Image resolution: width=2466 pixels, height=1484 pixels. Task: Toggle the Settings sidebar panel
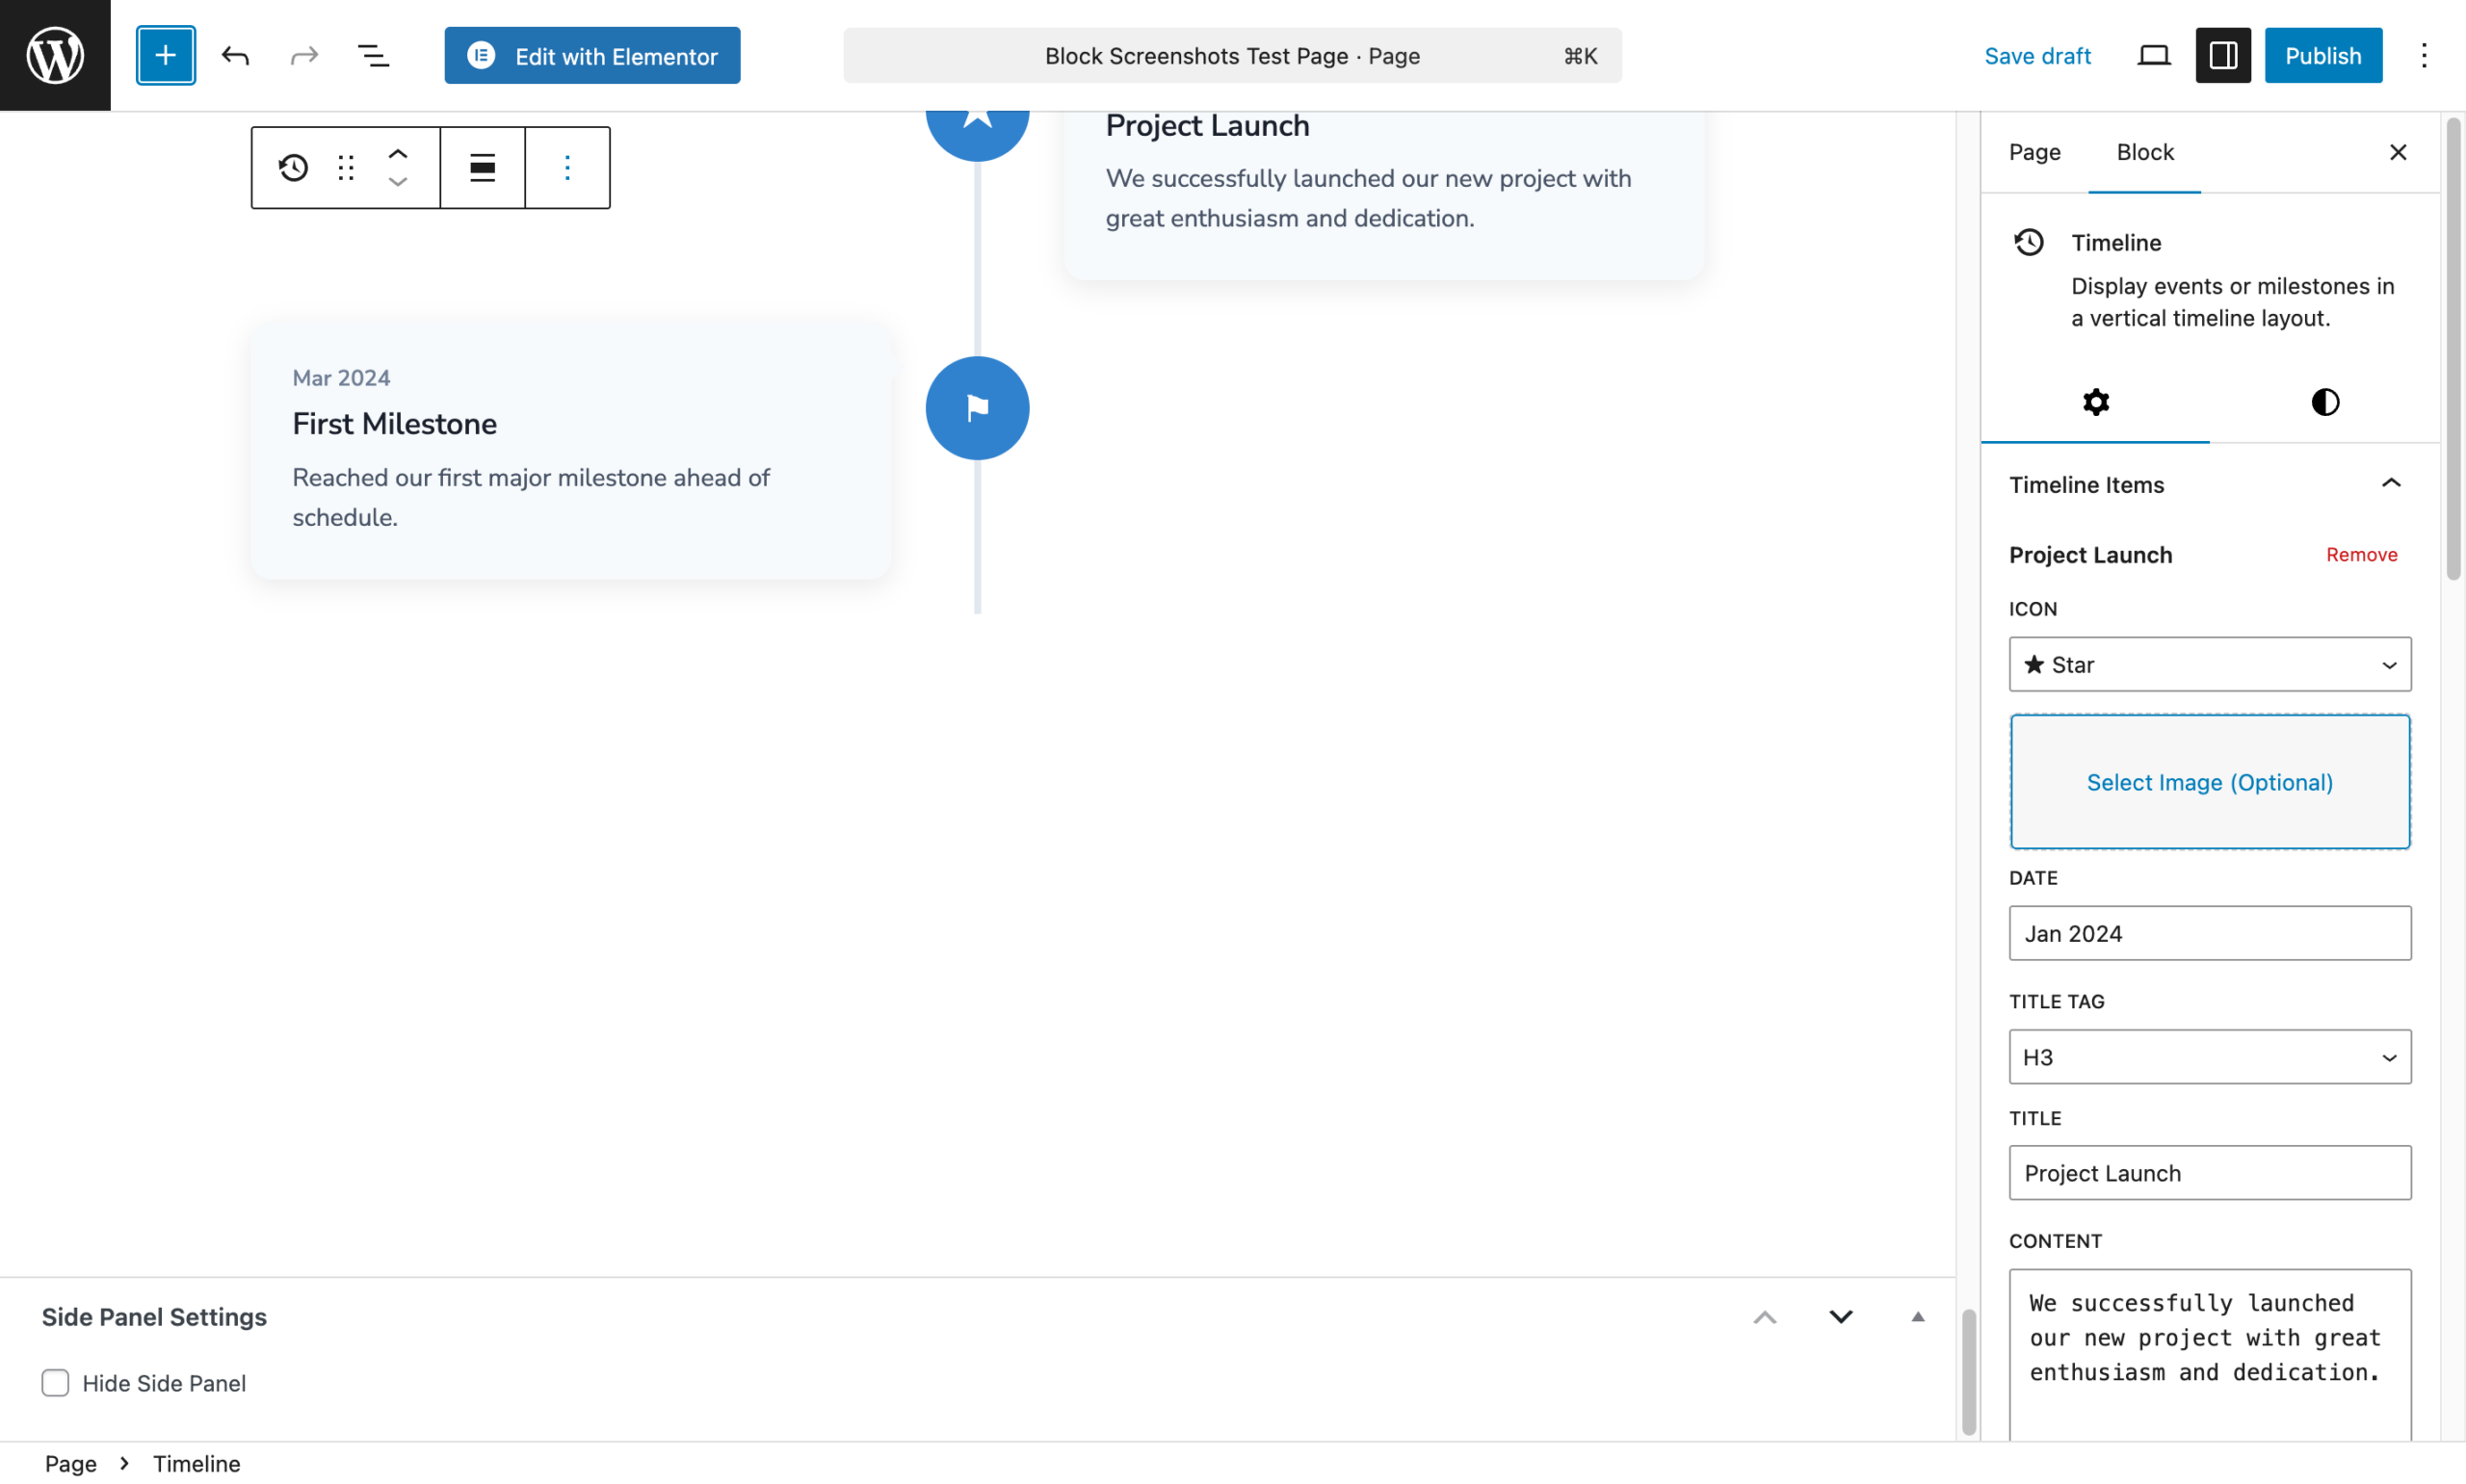[x=2221, y=55]
